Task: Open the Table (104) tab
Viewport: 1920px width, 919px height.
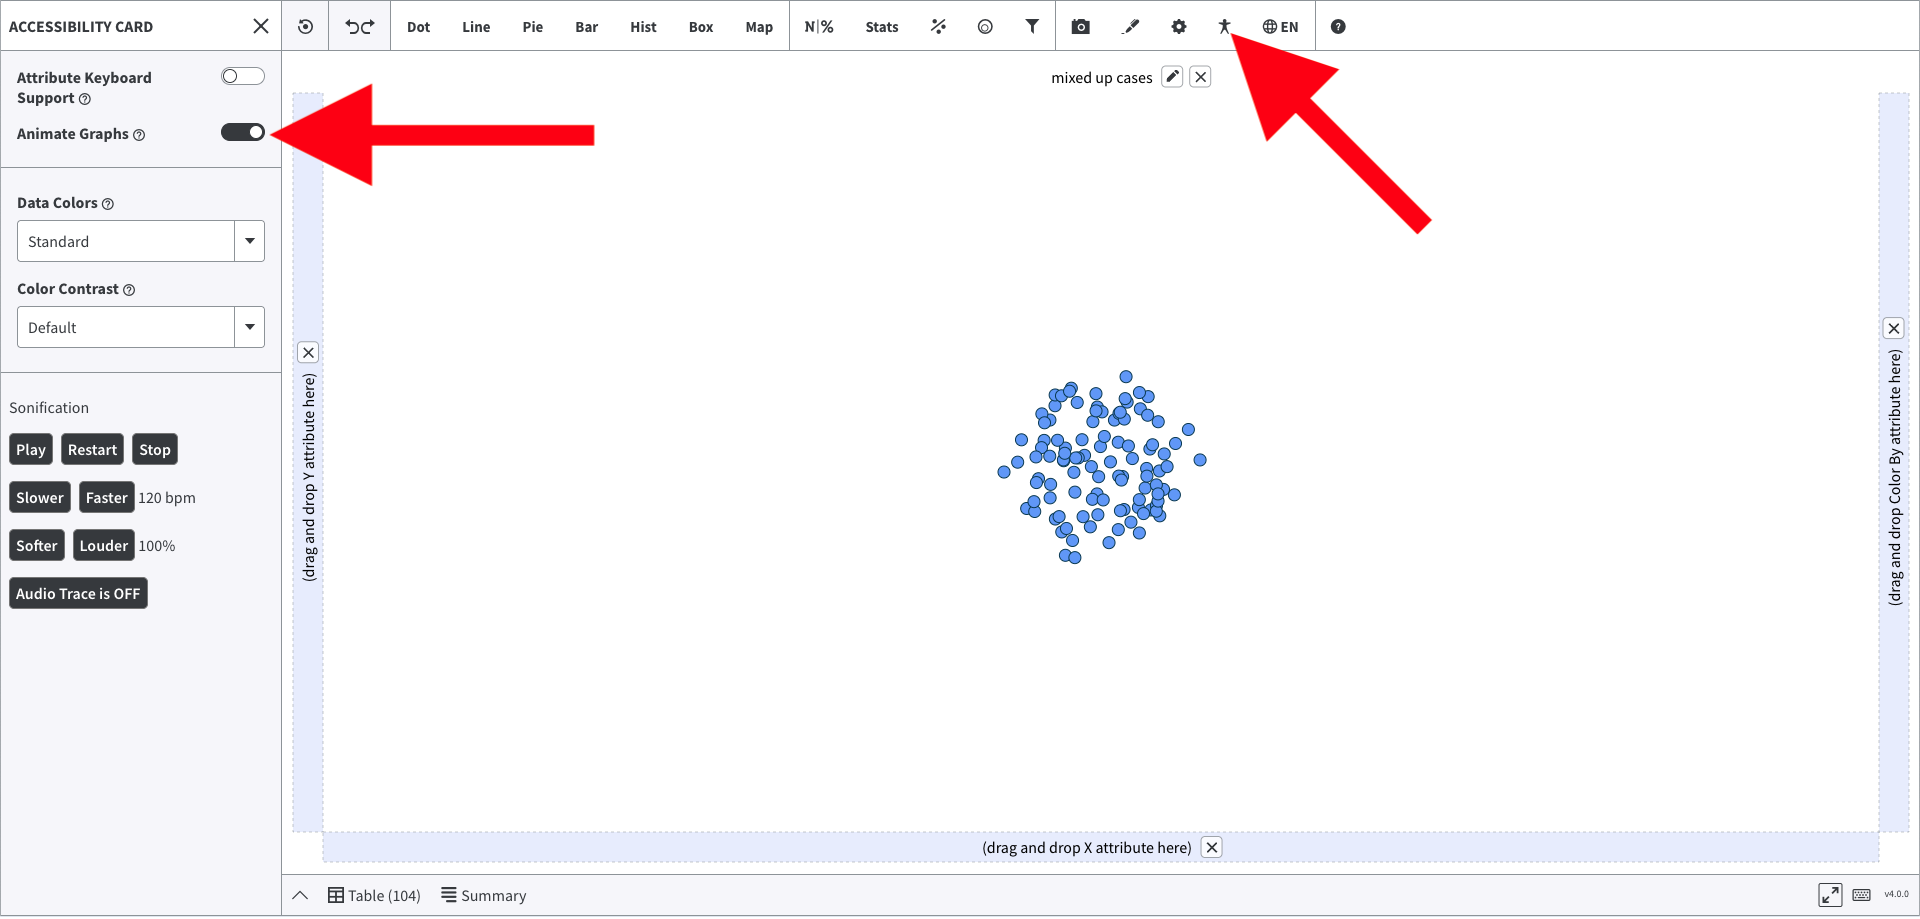Action: click(375, 896)
